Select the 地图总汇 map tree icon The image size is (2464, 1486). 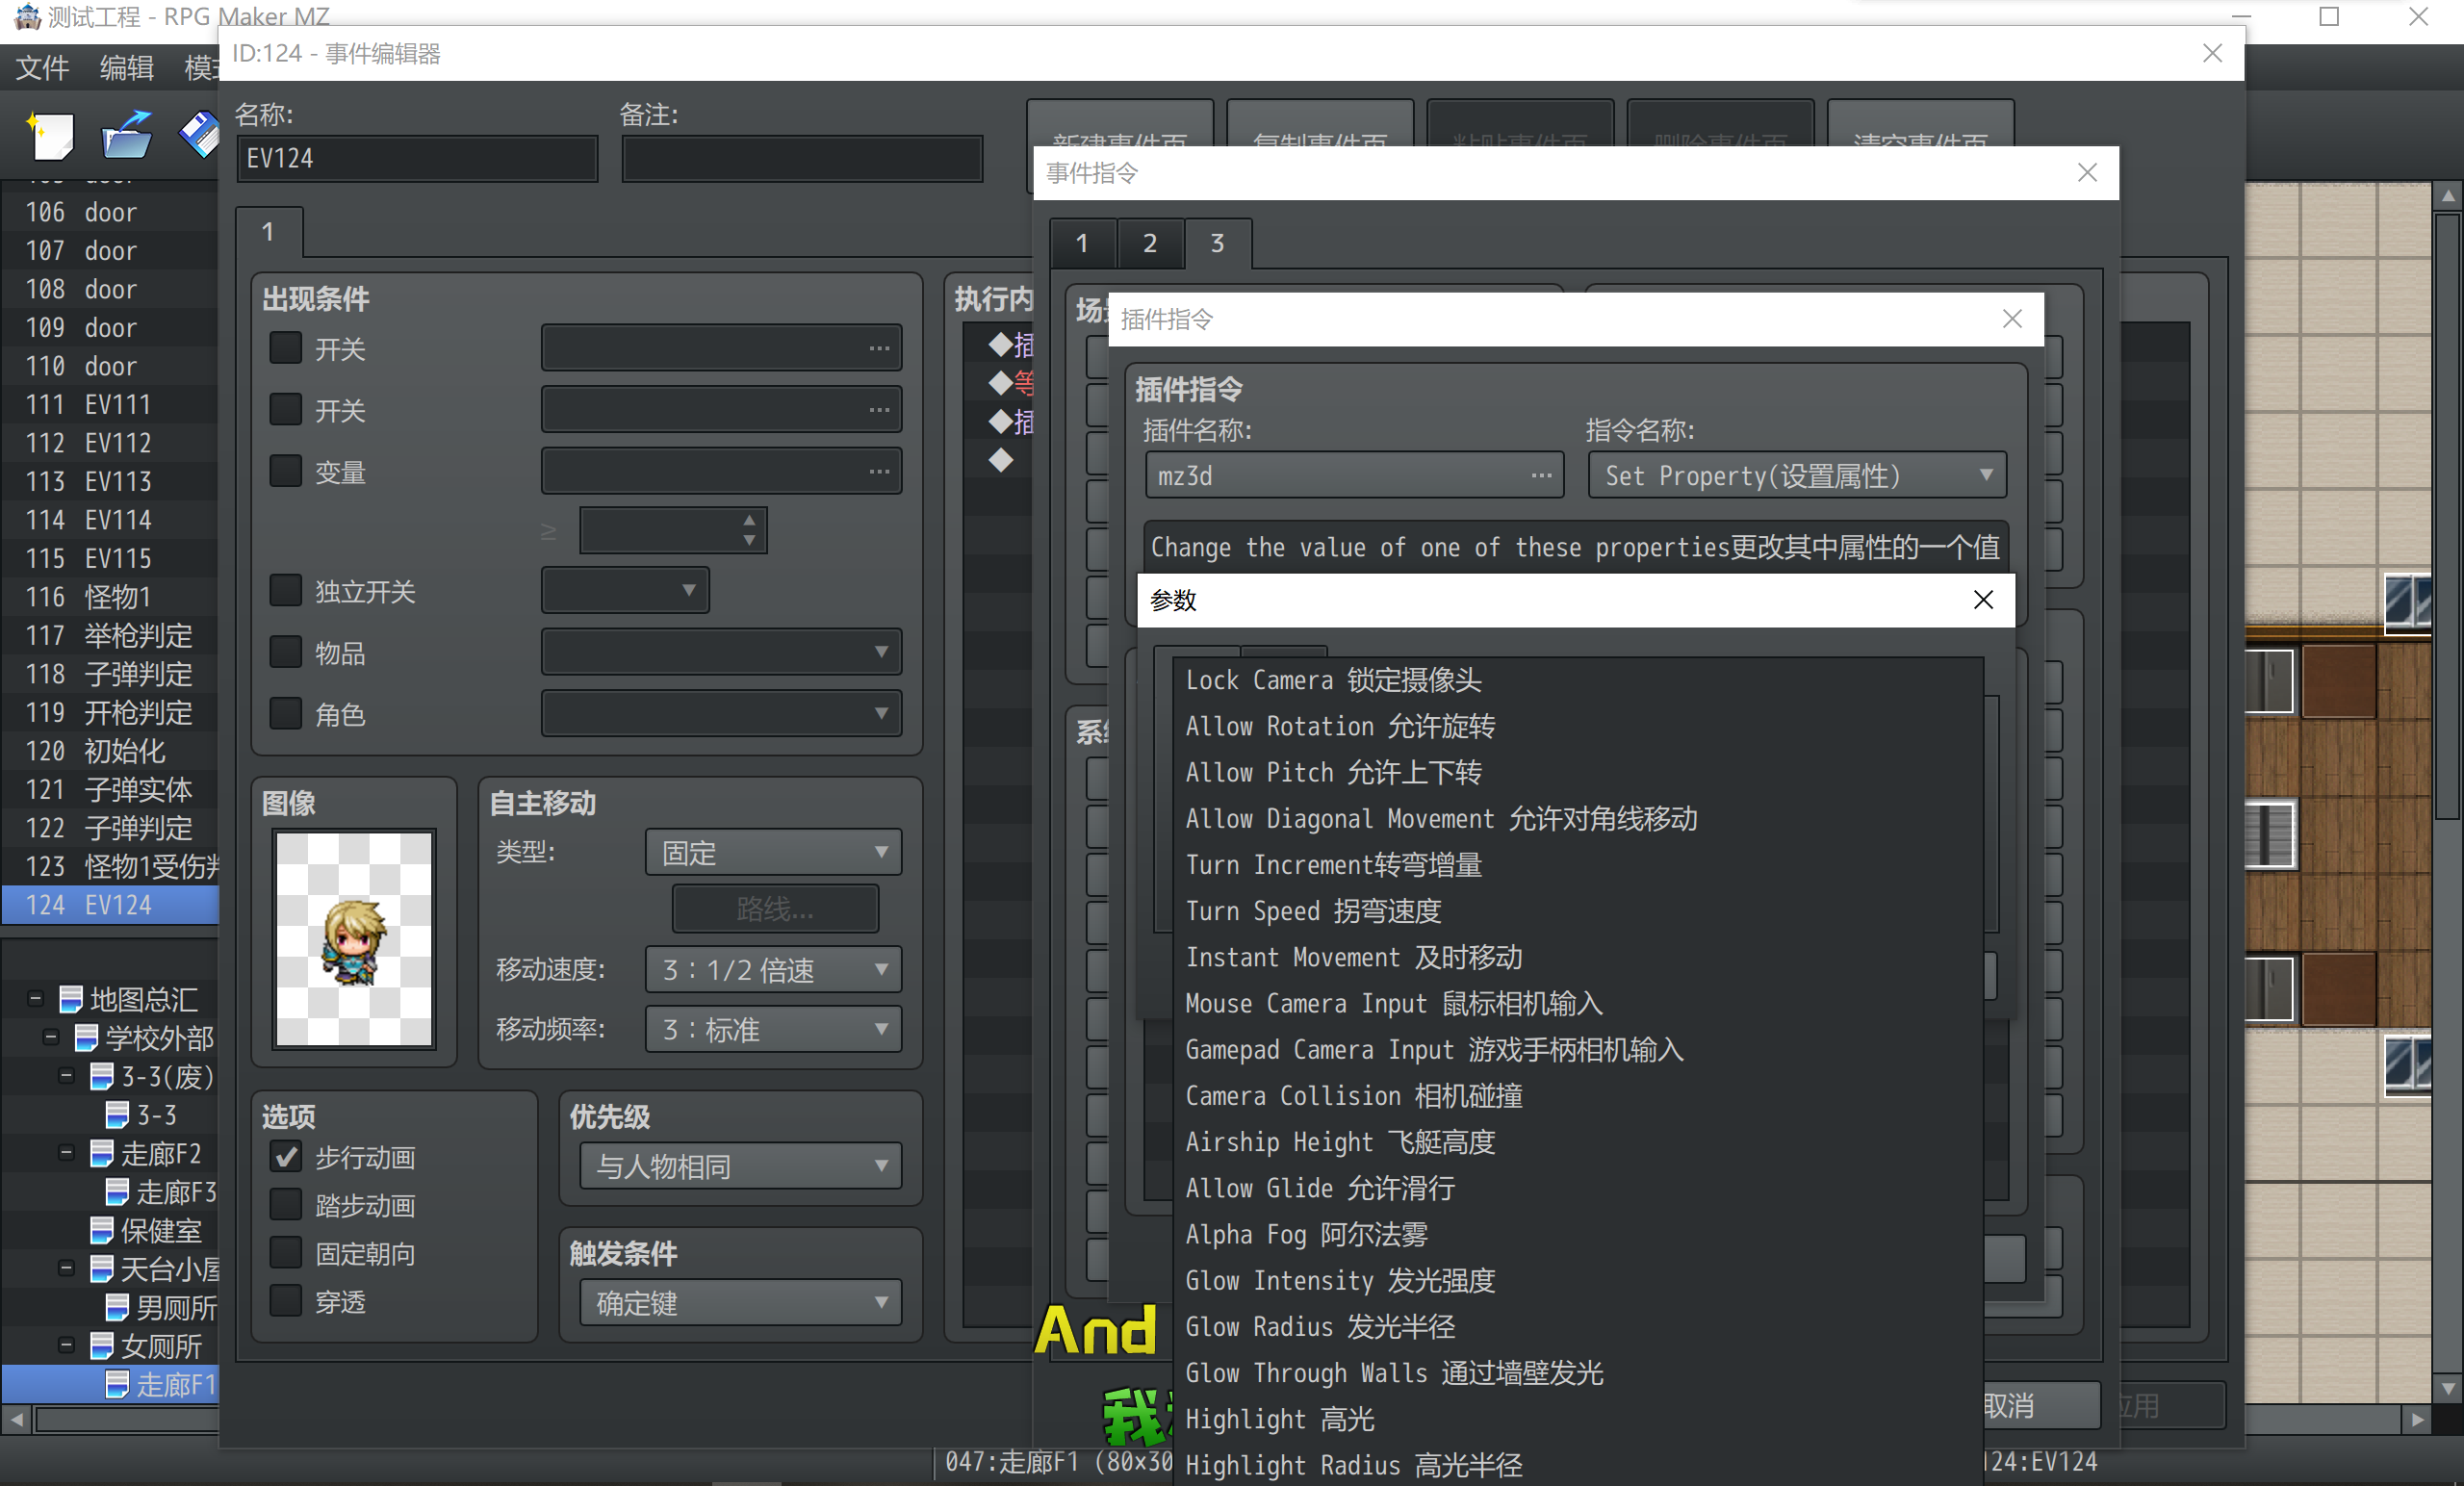[71, 999]
